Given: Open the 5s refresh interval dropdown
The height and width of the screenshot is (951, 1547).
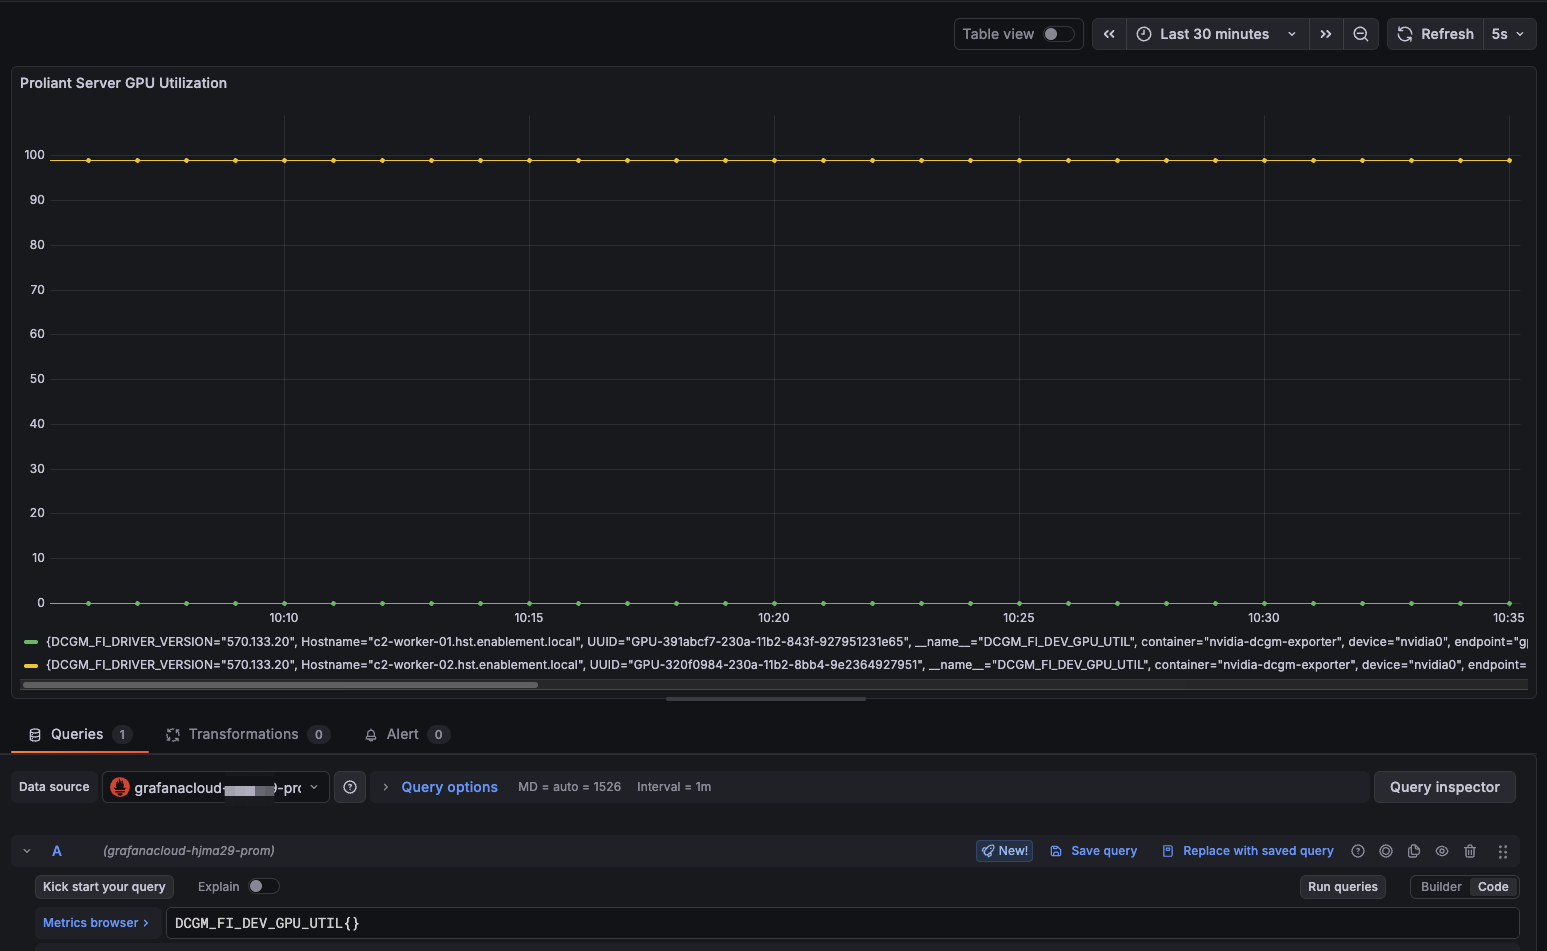Looking at the screenshot, I should 1508,34.
